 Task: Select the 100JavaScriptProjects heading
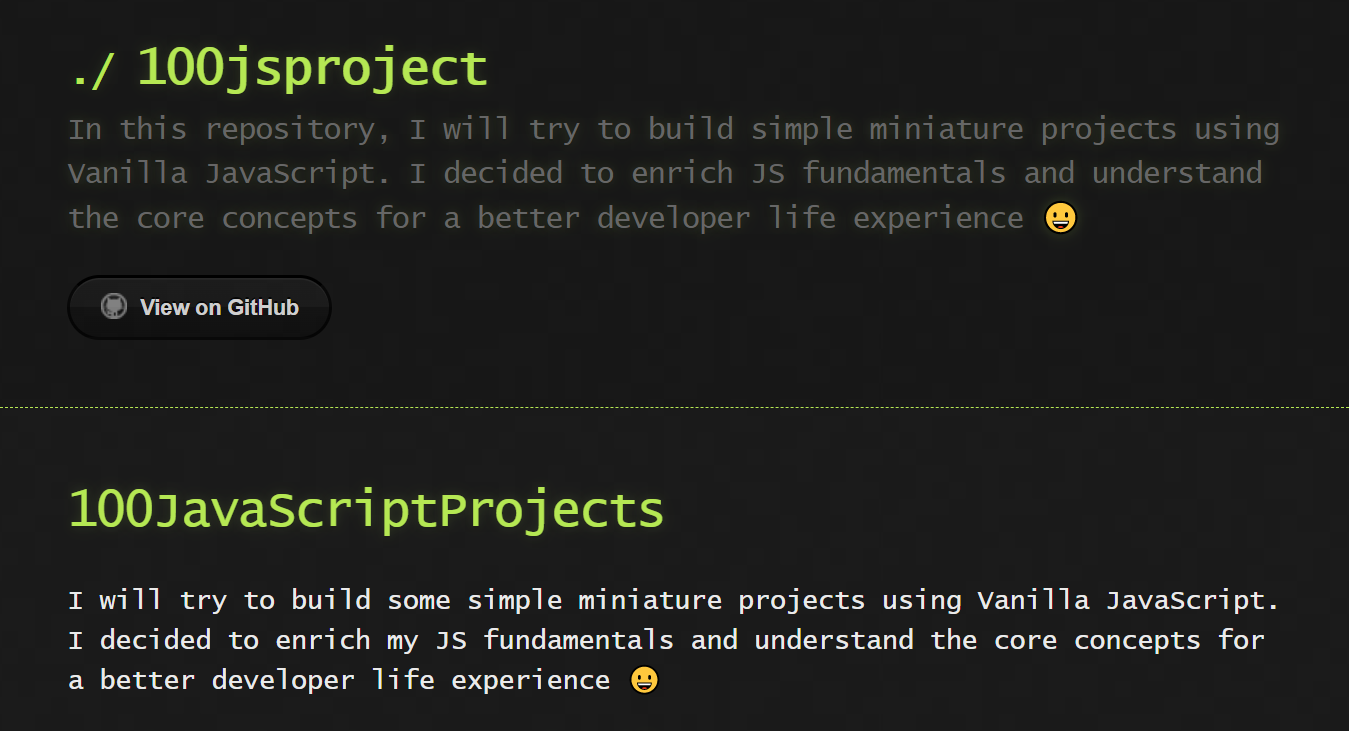click(366, 509)
